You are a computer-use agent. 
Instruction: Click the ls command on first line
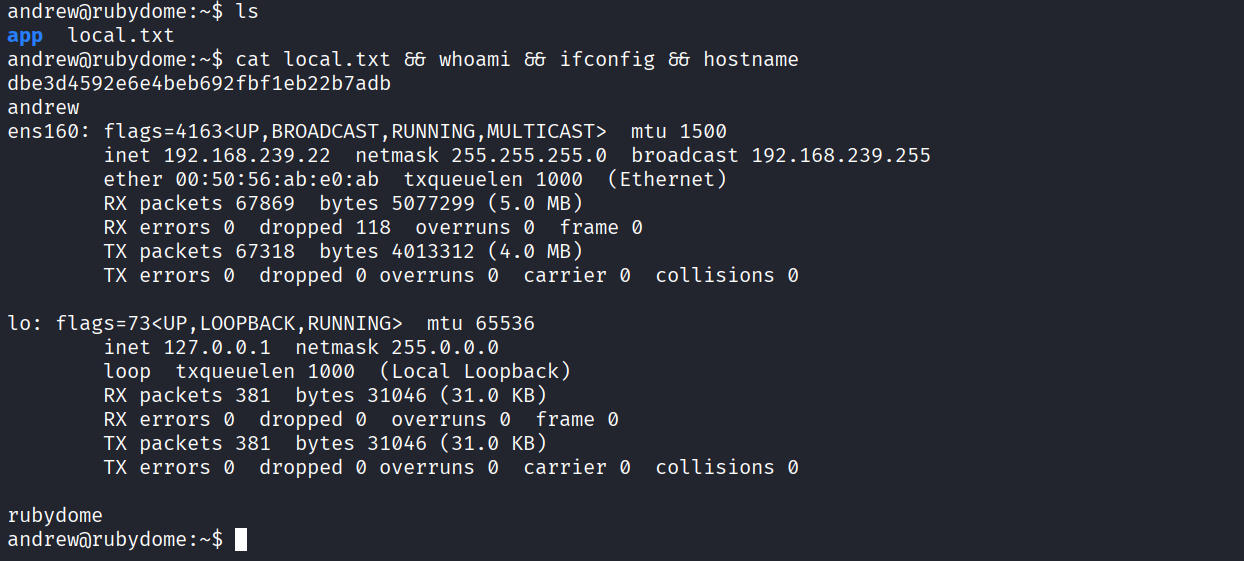click(247, 12)
